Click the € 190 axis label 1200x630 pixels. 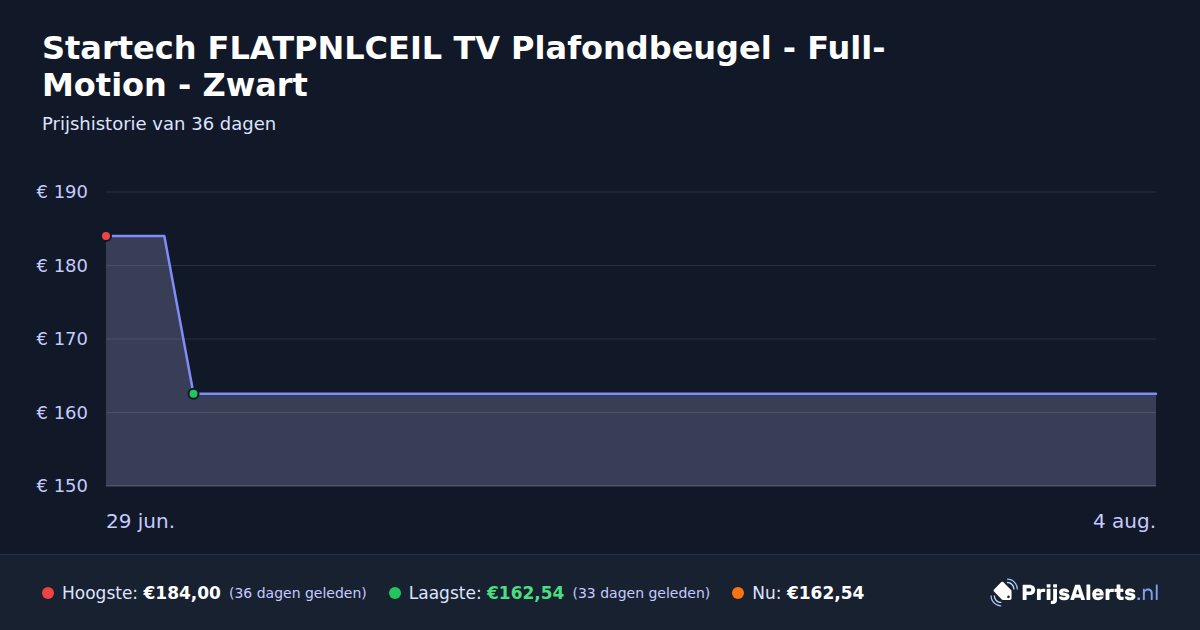point(63,192)
